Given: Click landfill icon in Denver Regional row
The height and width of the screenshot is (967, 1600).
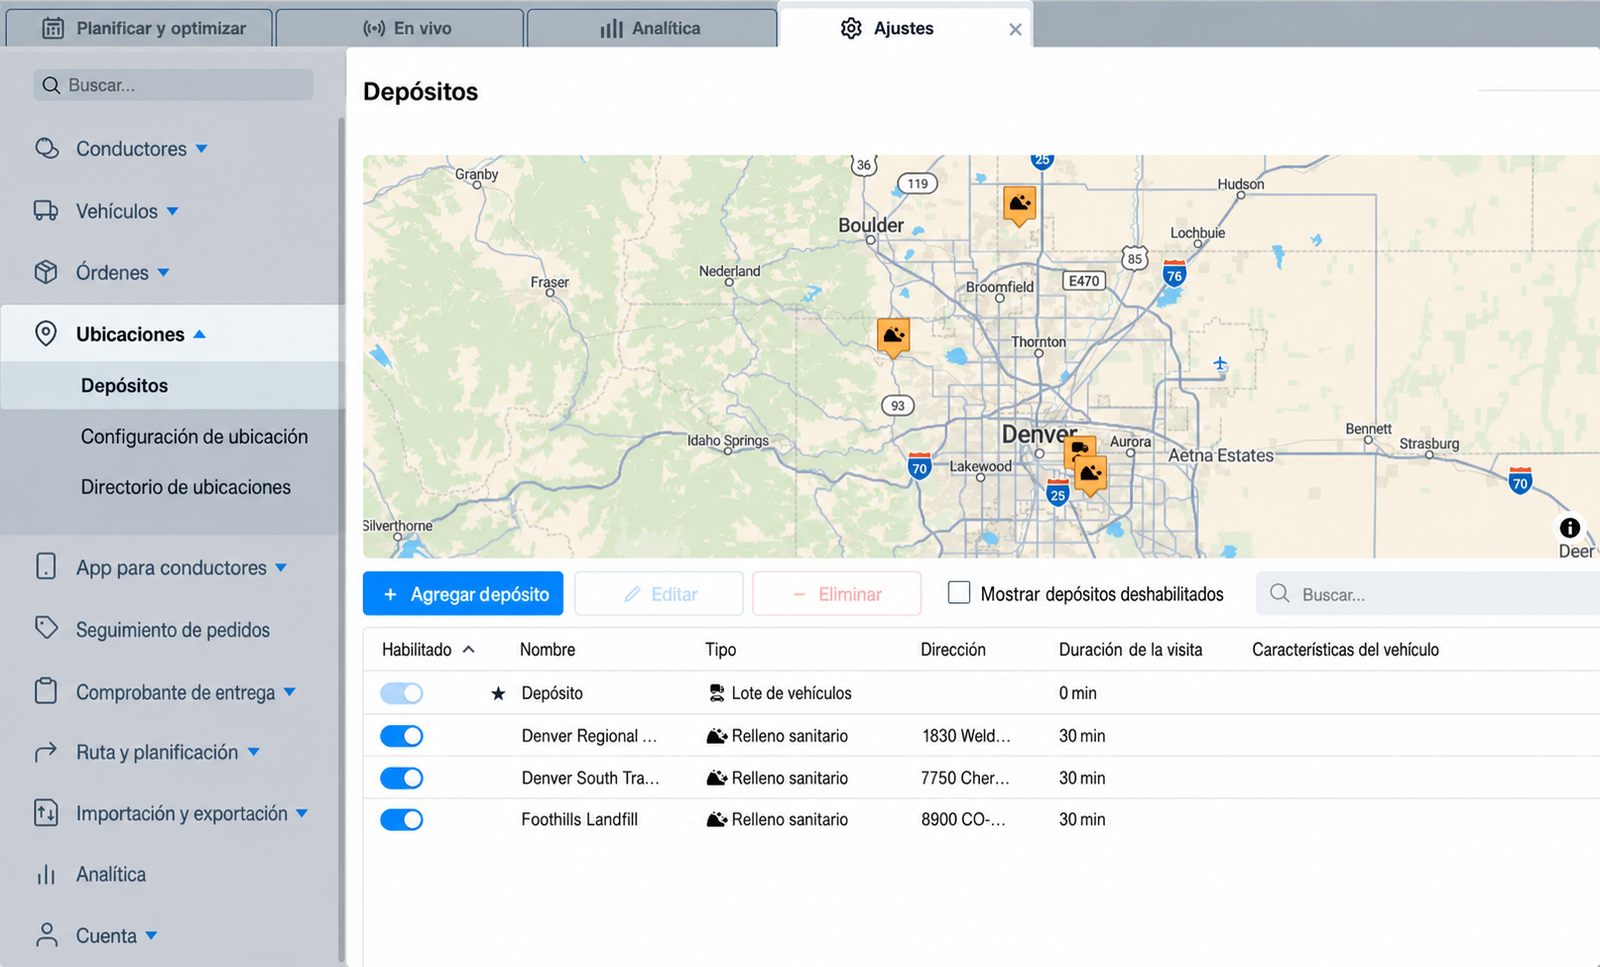Looking at the screenshot, I should 716,736.
